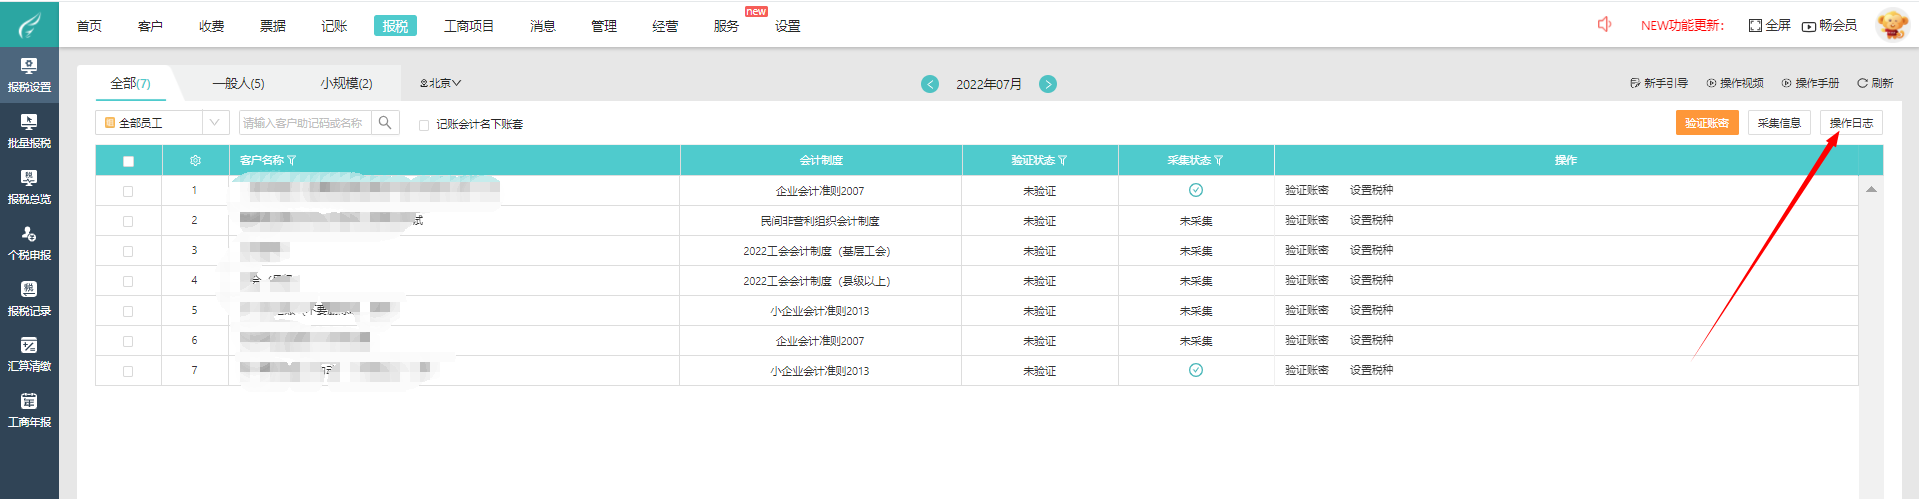Open the 验证状态 column filter
This screenshot has height=499, width=1919.
[1062, 161]
